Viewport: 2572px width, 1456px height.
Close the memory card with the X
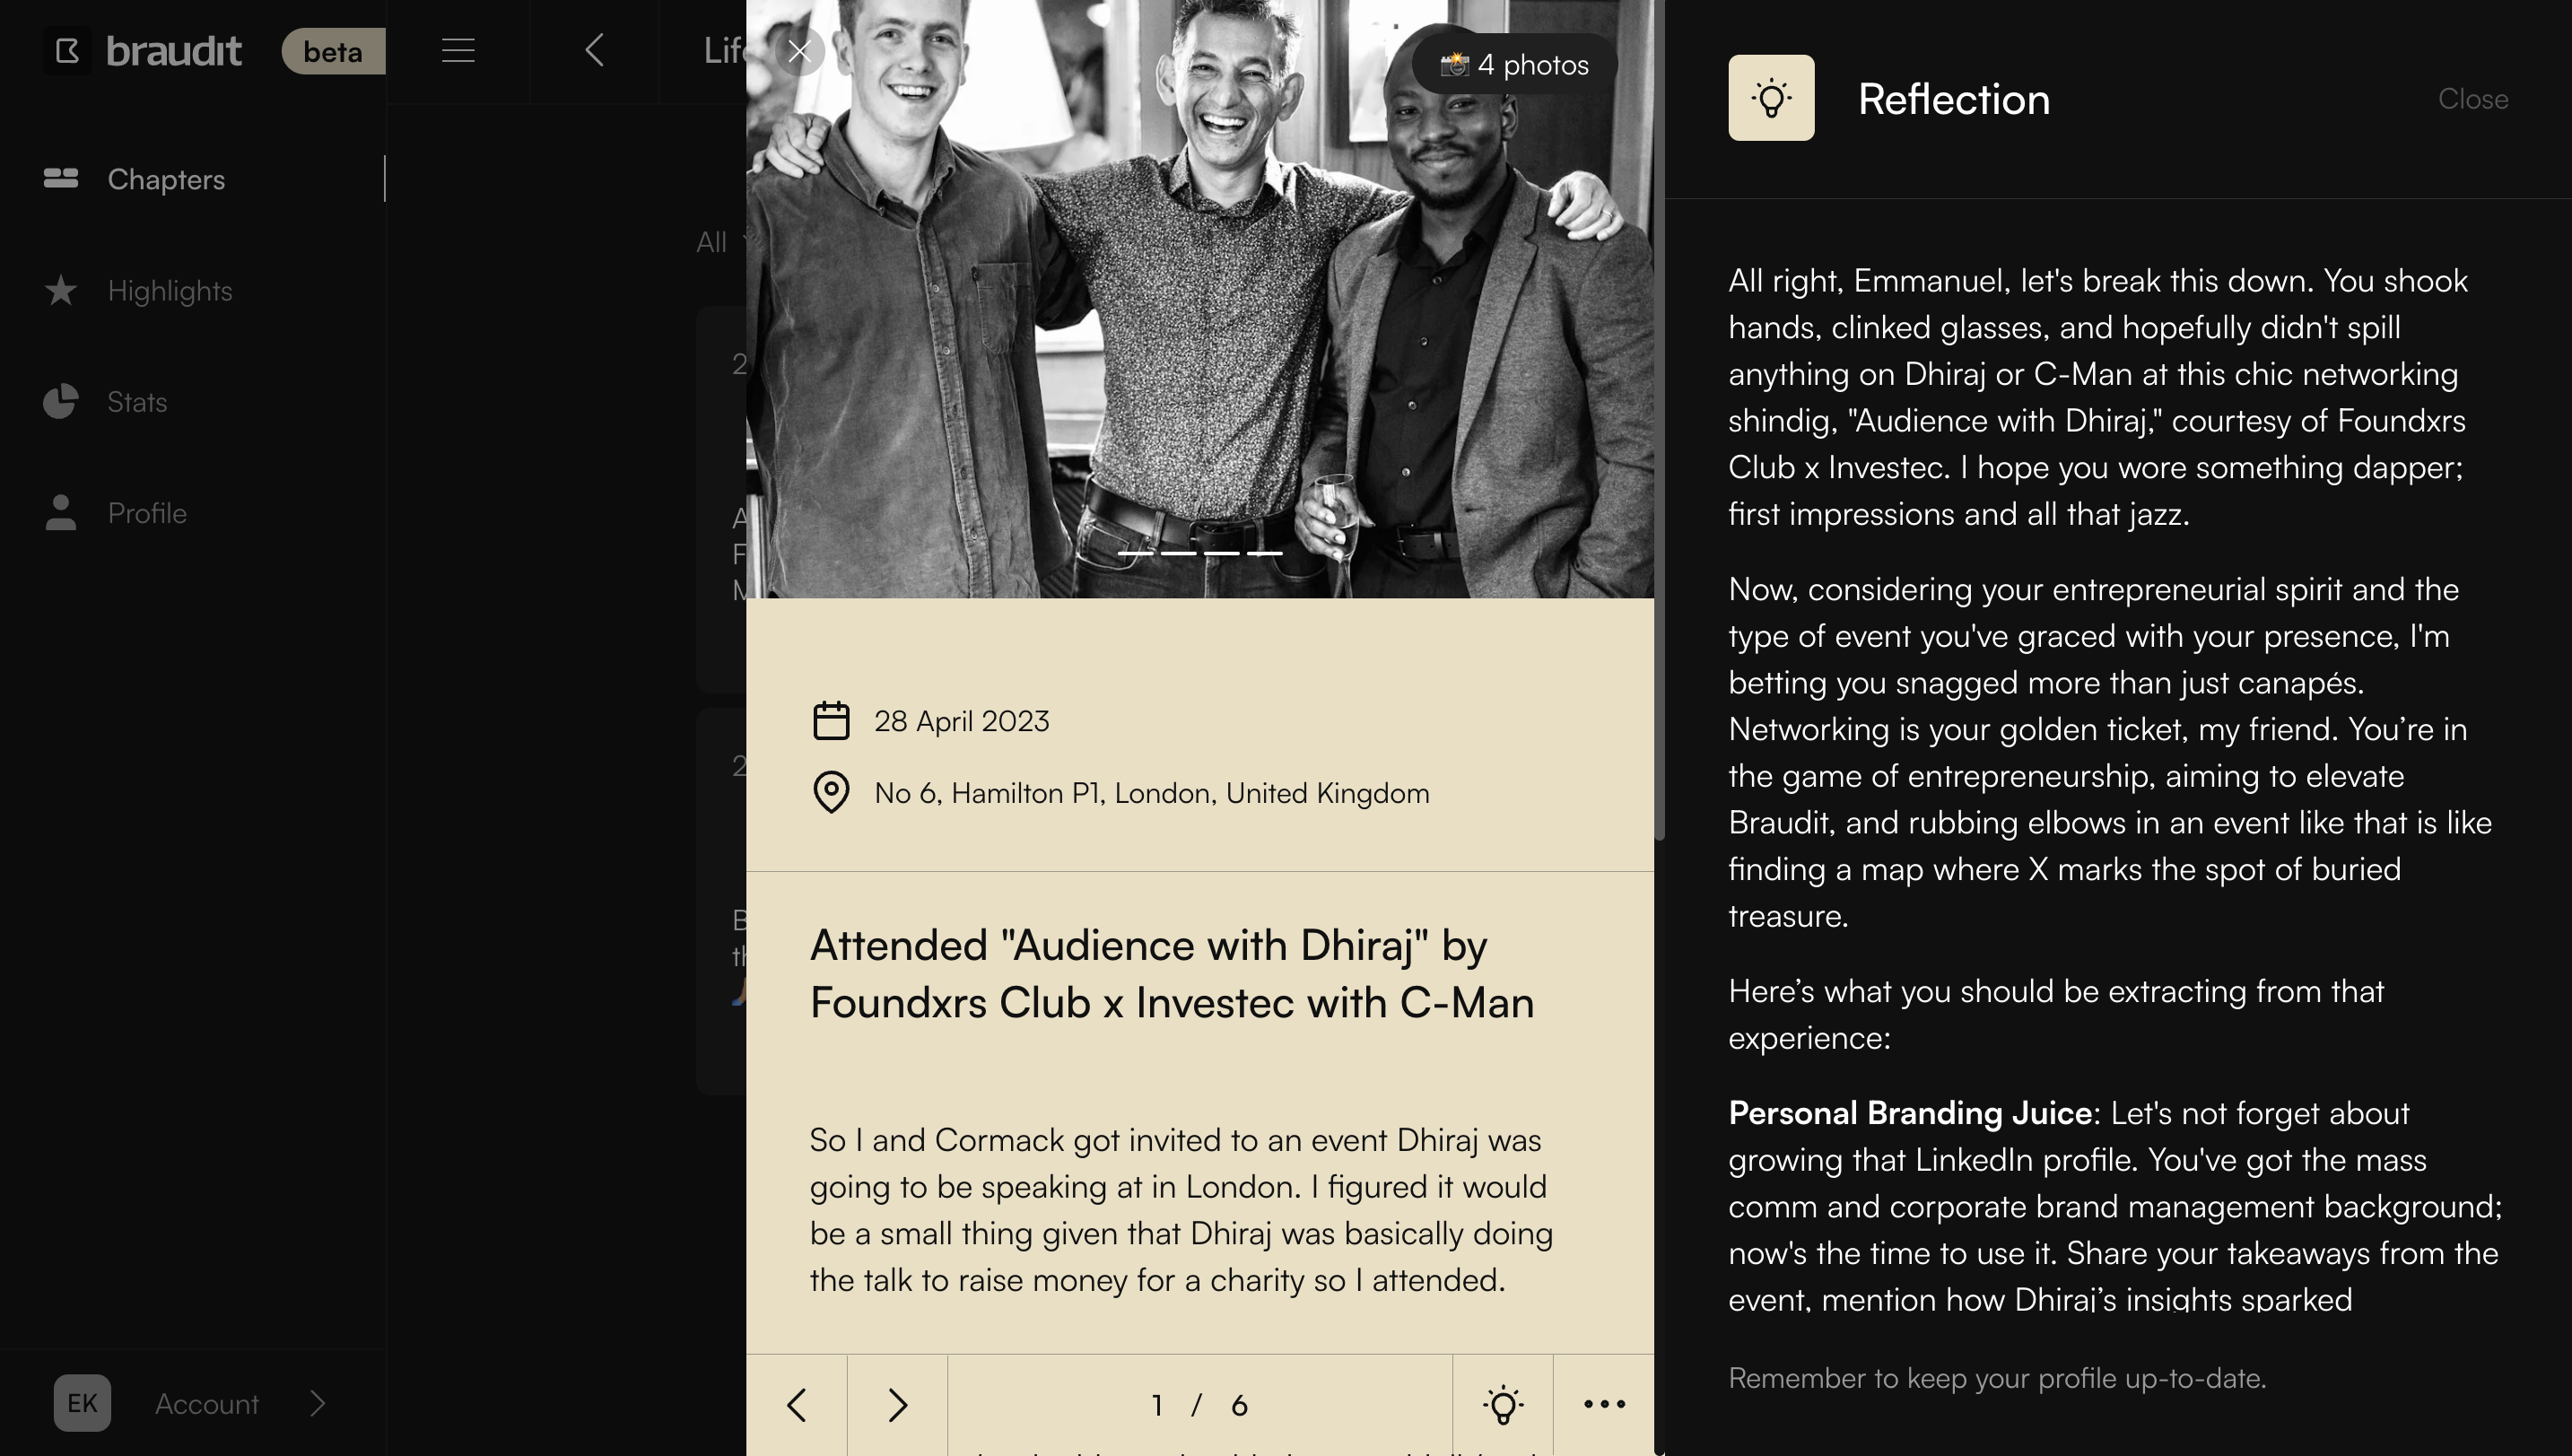(800, 52)
